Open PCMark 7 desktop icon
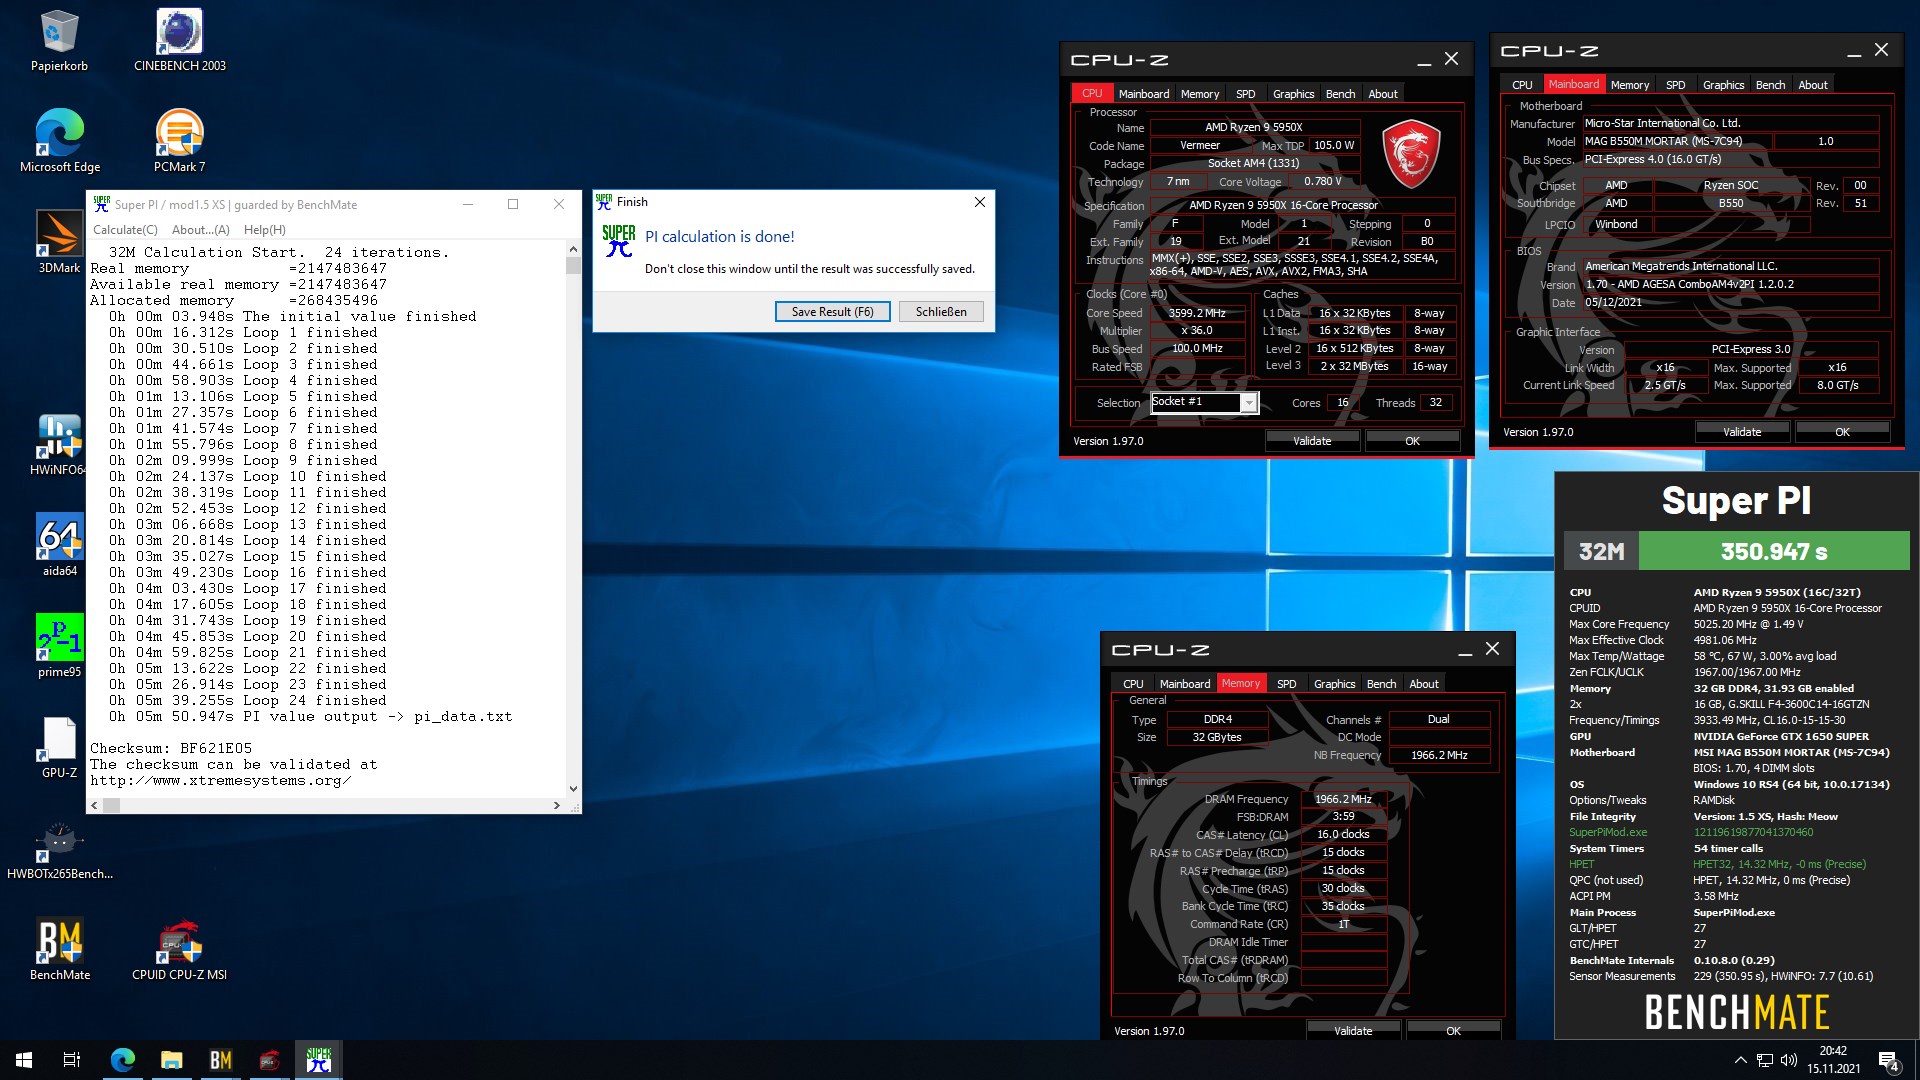1920x1080 pixels. tap(180, 141)
